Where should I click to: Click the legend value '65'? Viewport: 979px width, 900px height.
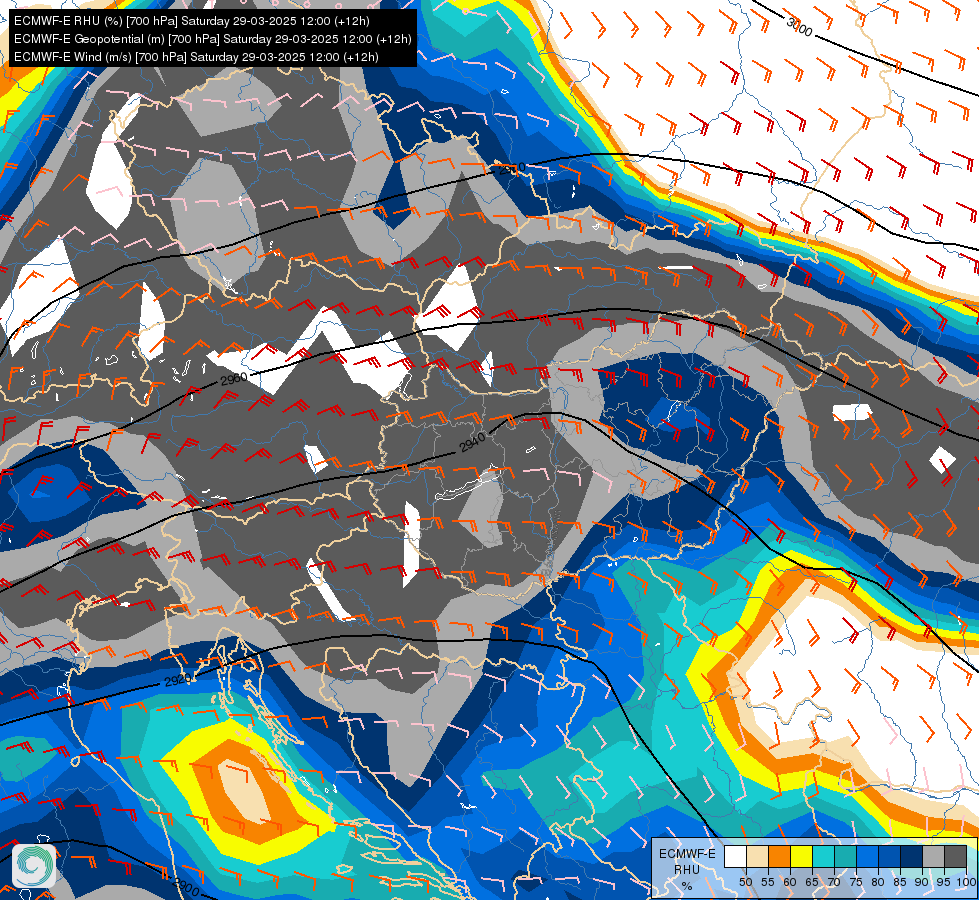coord(812,883)
